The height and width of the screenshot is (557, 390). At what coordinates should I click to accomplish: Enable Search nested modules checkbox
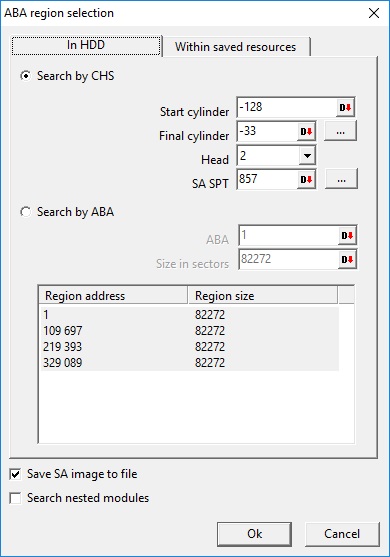click(x=15, y=498)
